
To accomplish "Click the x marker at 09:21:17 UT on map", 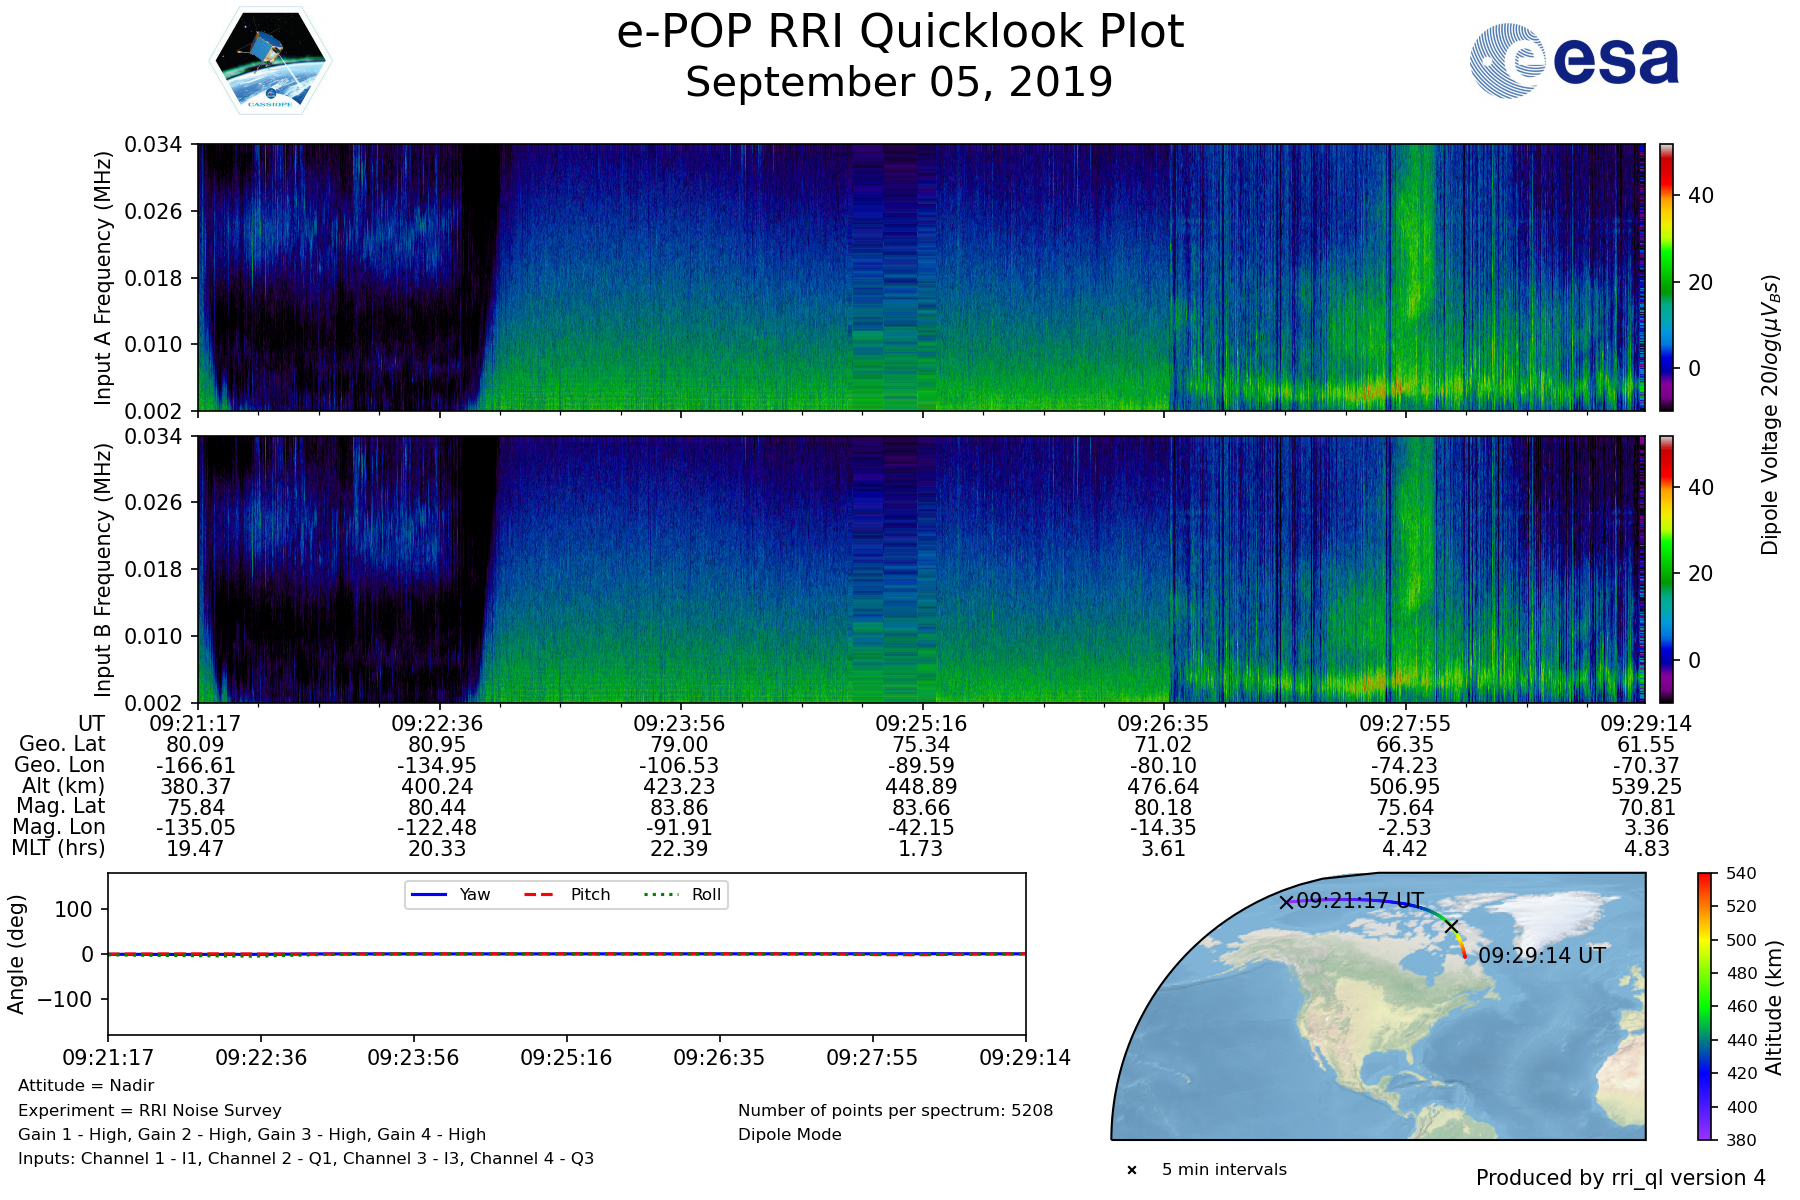I will pyautogui.click(x=1286, y=902).
